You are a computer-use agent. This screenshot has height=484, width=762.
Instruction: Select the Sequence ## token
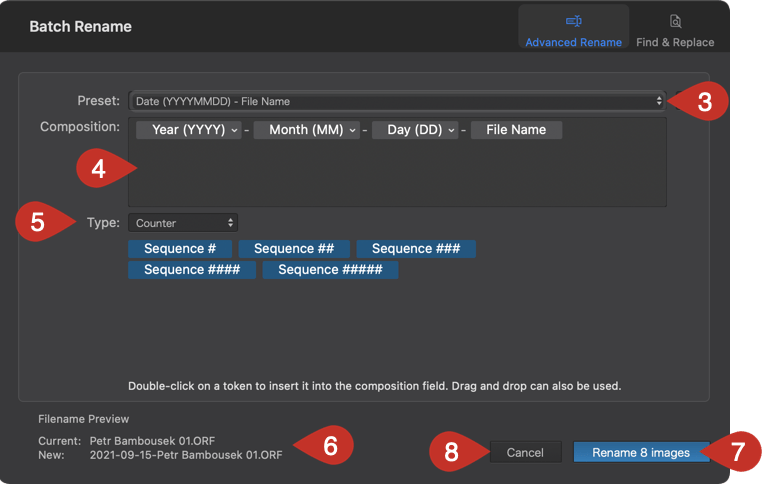tap(294, 249)
